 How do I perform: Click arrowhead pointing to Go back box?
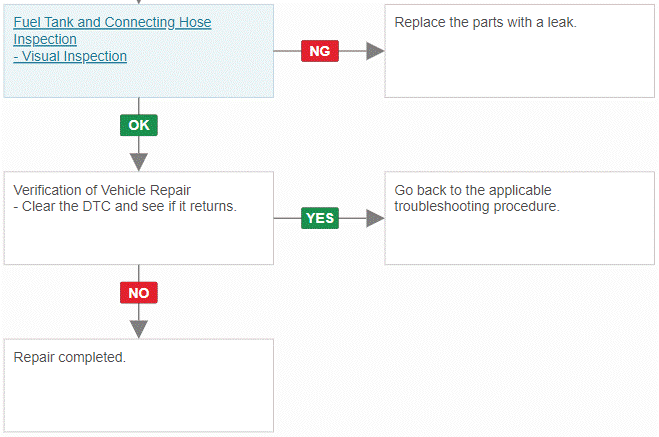pos(375,218)
